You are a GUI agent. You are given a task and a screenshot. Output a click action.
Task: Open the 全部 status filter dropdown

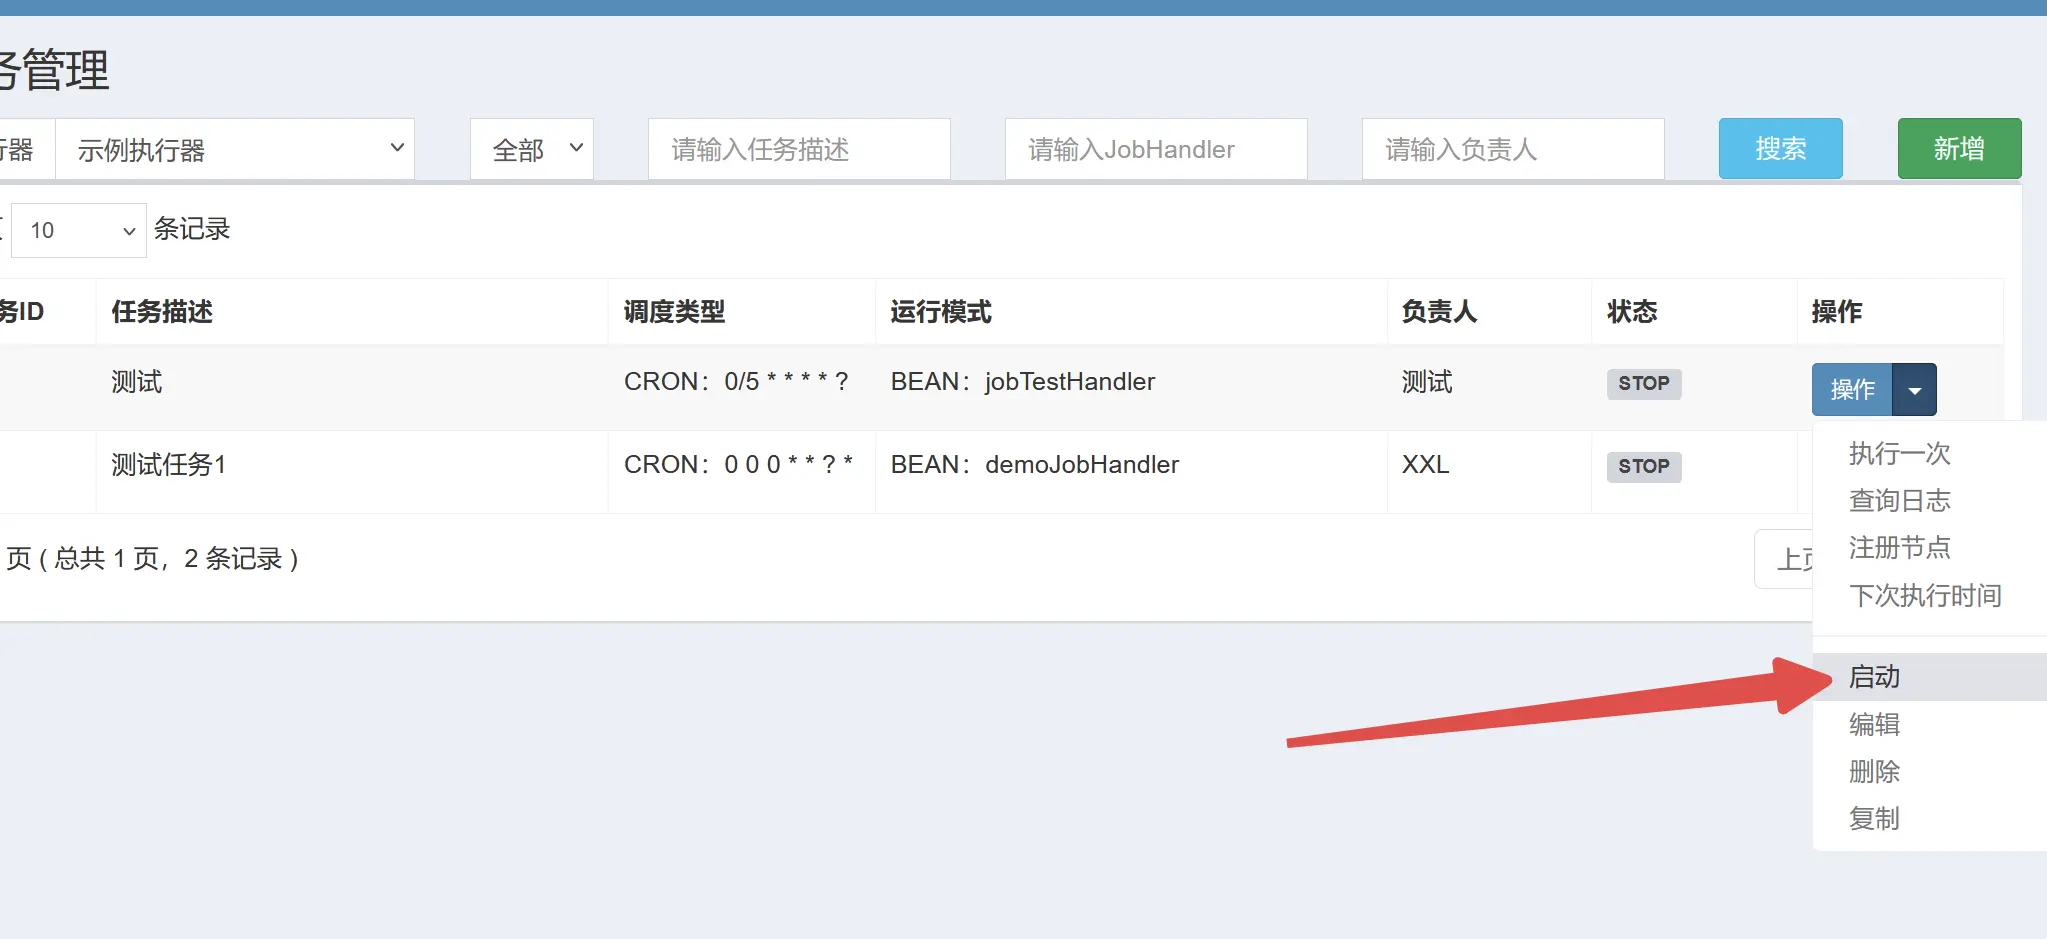click(x=532, y=149)
